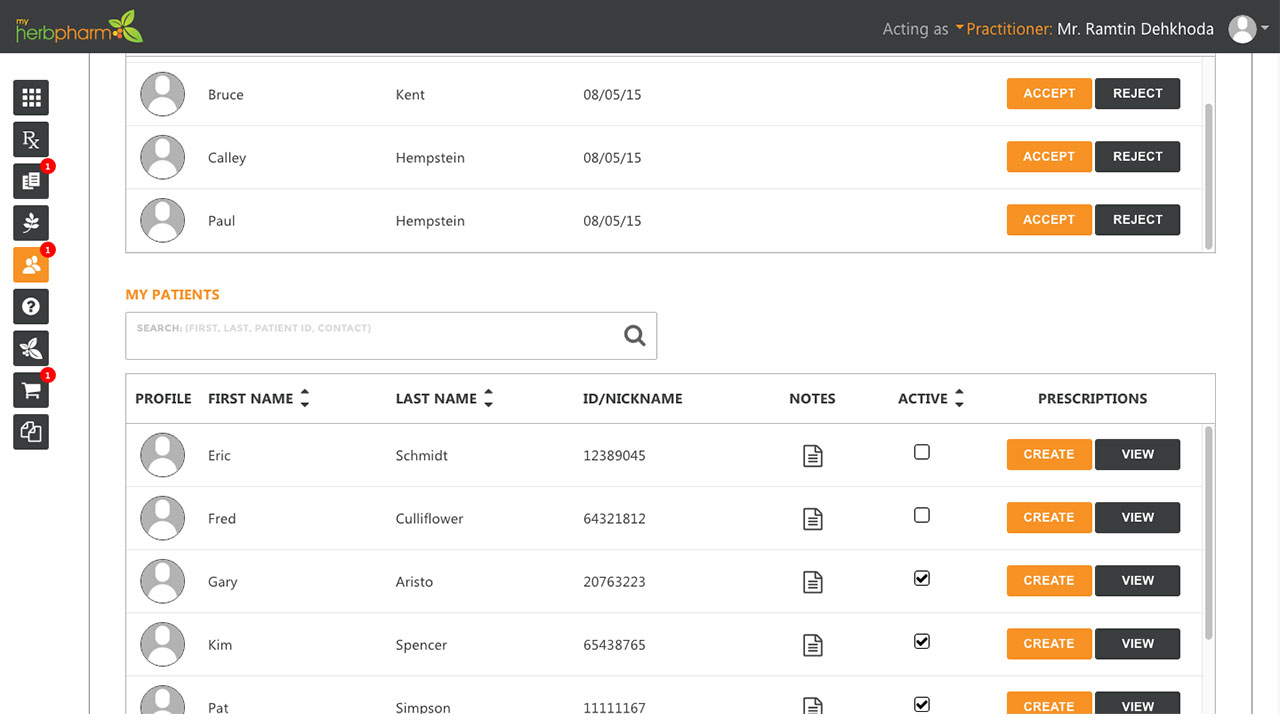Screen dimensions: 1280x720
Task: Toggle active checkbox for Eric Schmidt
Action: 922,452
